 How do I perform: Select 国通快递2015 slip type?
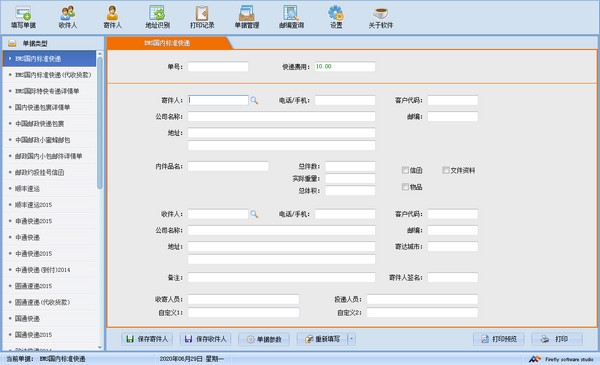point(49,335)
